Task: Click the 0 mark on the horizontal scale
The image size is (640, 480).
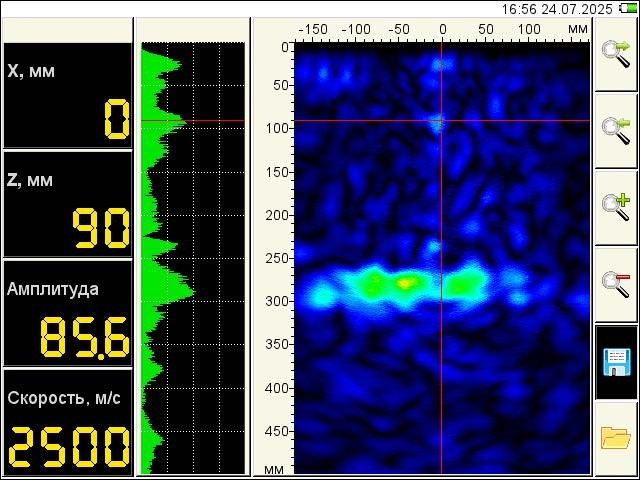Action: pos(442,30)
